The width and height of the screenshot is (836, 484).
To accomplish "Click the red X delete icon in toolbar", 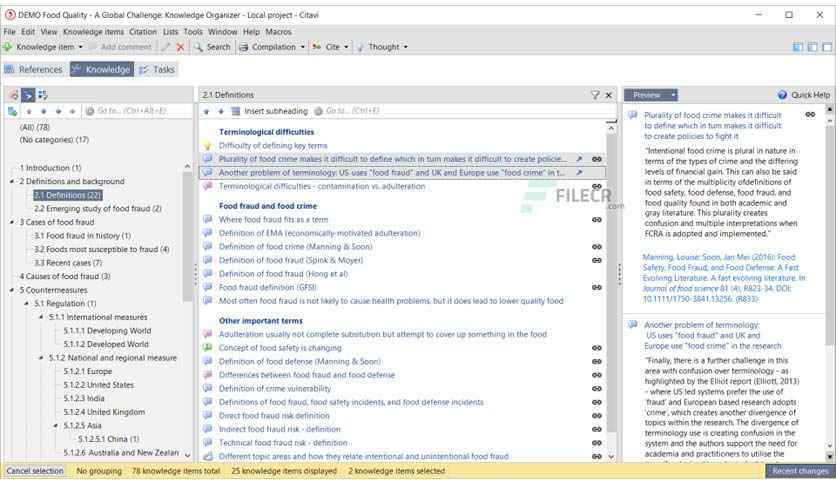I will pyautogui.click(x=180, y=47).
